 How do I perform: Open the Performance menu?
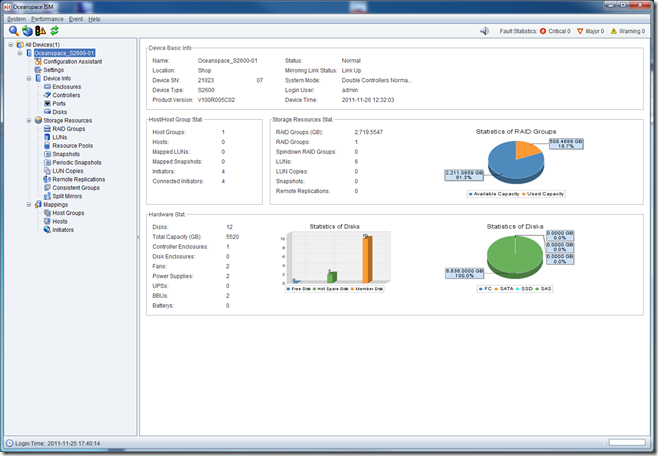click(x=46, y=19)
